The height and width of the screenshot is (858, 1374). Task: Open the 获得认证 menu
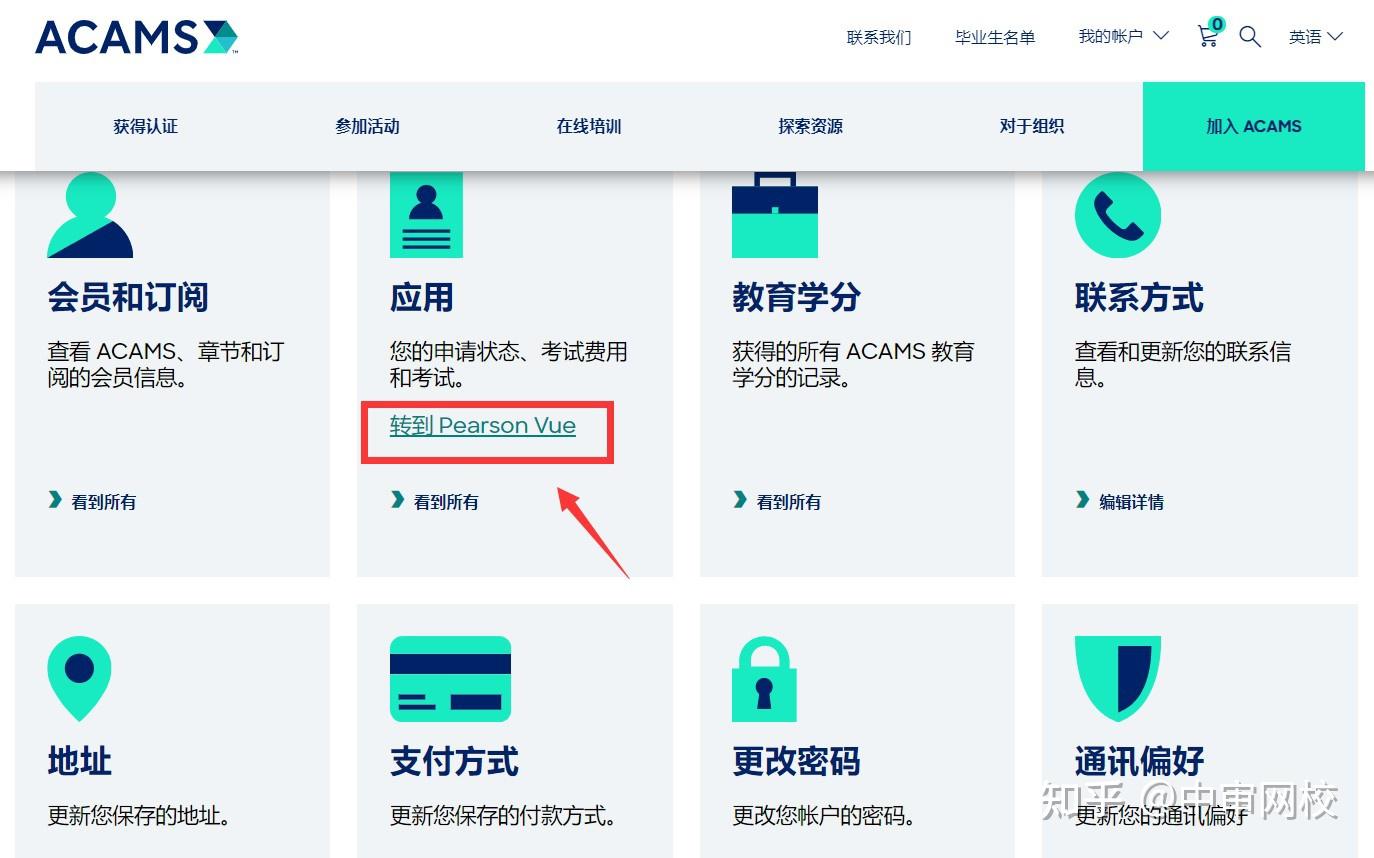pyautogui.click(x=146, y=126)
